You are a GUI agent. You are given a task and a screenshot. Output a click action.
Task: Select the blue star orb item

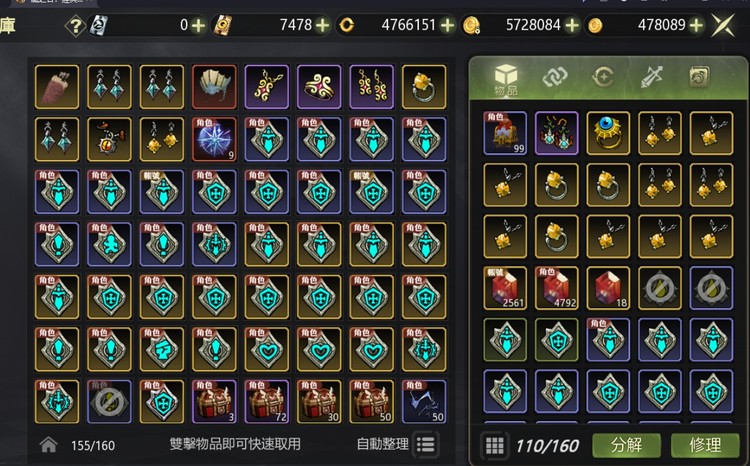(x=214, y=139)
